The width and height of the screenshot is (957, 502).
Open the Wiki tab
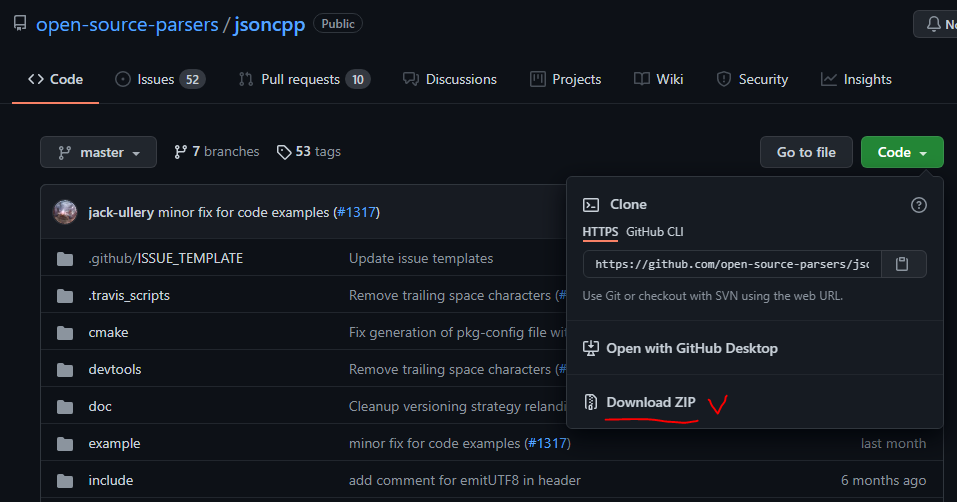(659, 79)
